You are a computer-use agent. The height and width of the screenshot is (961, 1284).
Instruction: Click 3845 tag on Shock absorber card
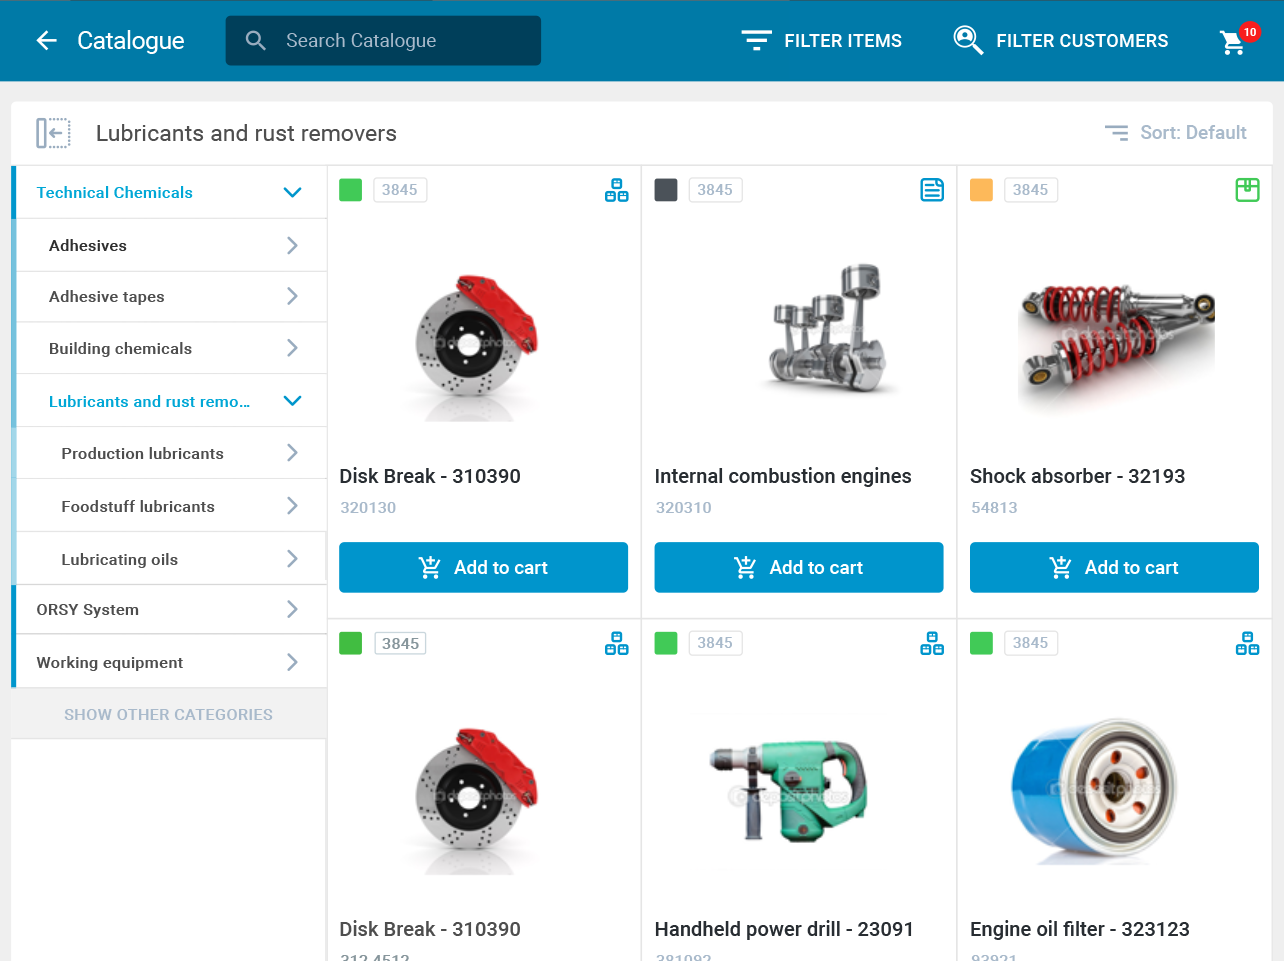click(x=1030, y=190)
